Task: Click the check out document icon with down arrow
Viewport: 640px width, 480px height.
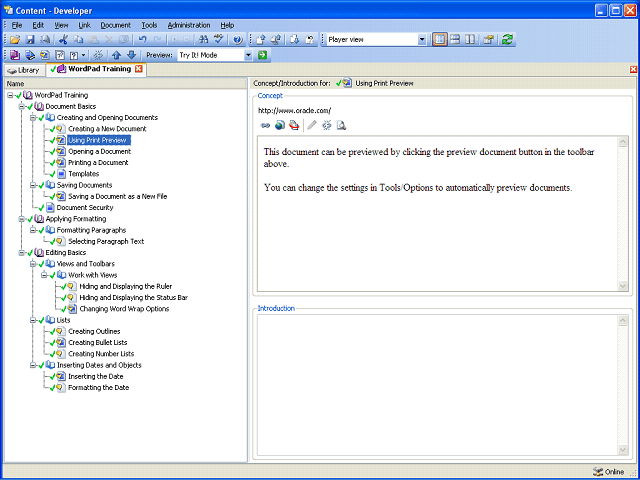Action: coord(295,40)
